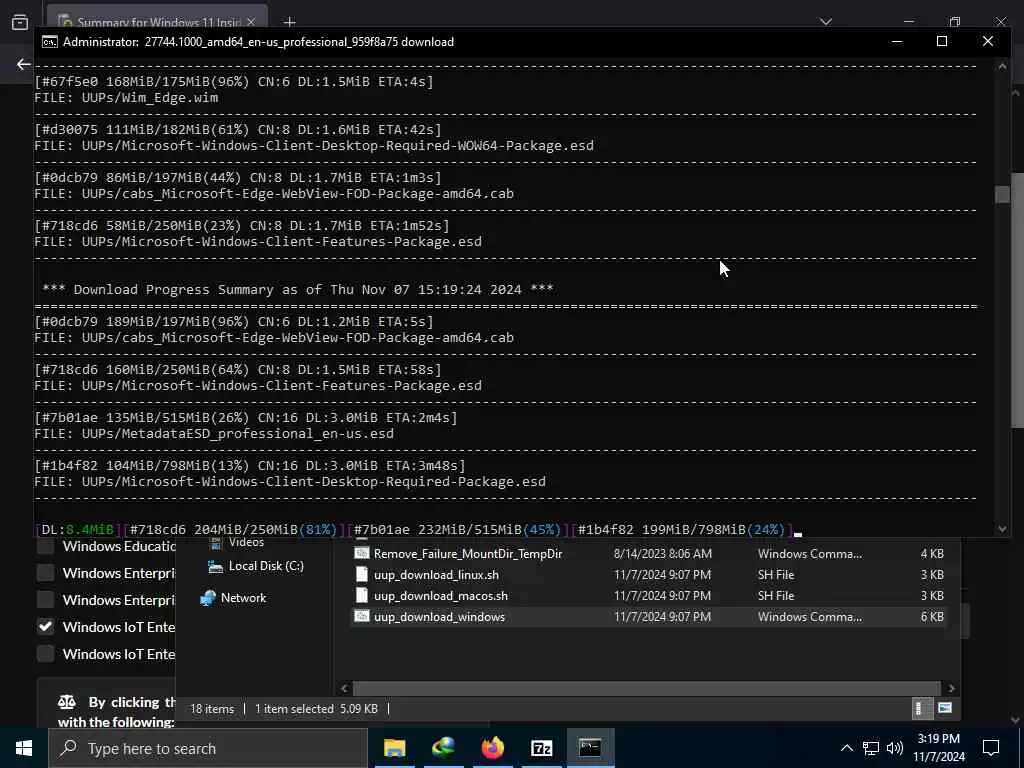1024x768 pixels.
Task: Open Firefox from the taskbar
Action: pos(492,748)
